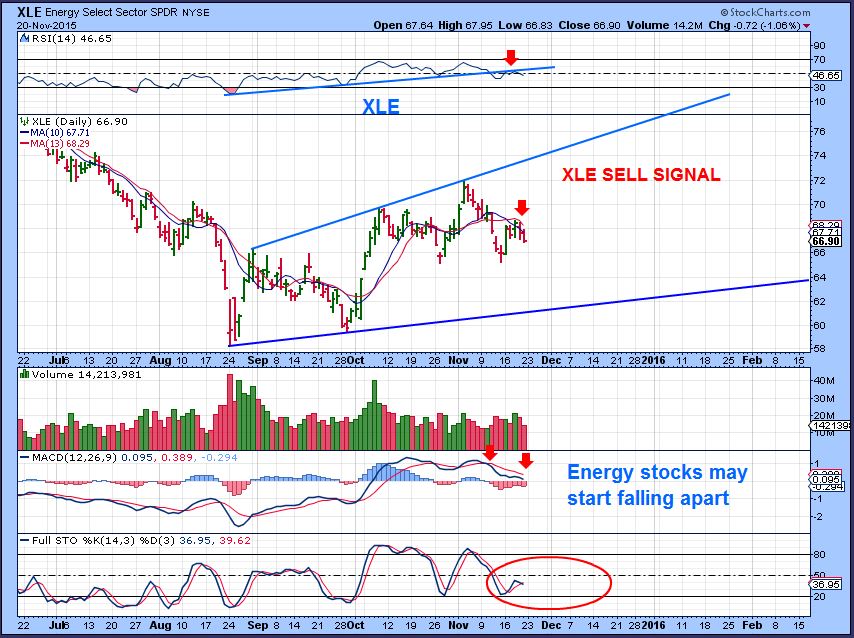Click the date 20-Nov-2015
Viewport: 854px width, 638px height.
pos(47,25)
